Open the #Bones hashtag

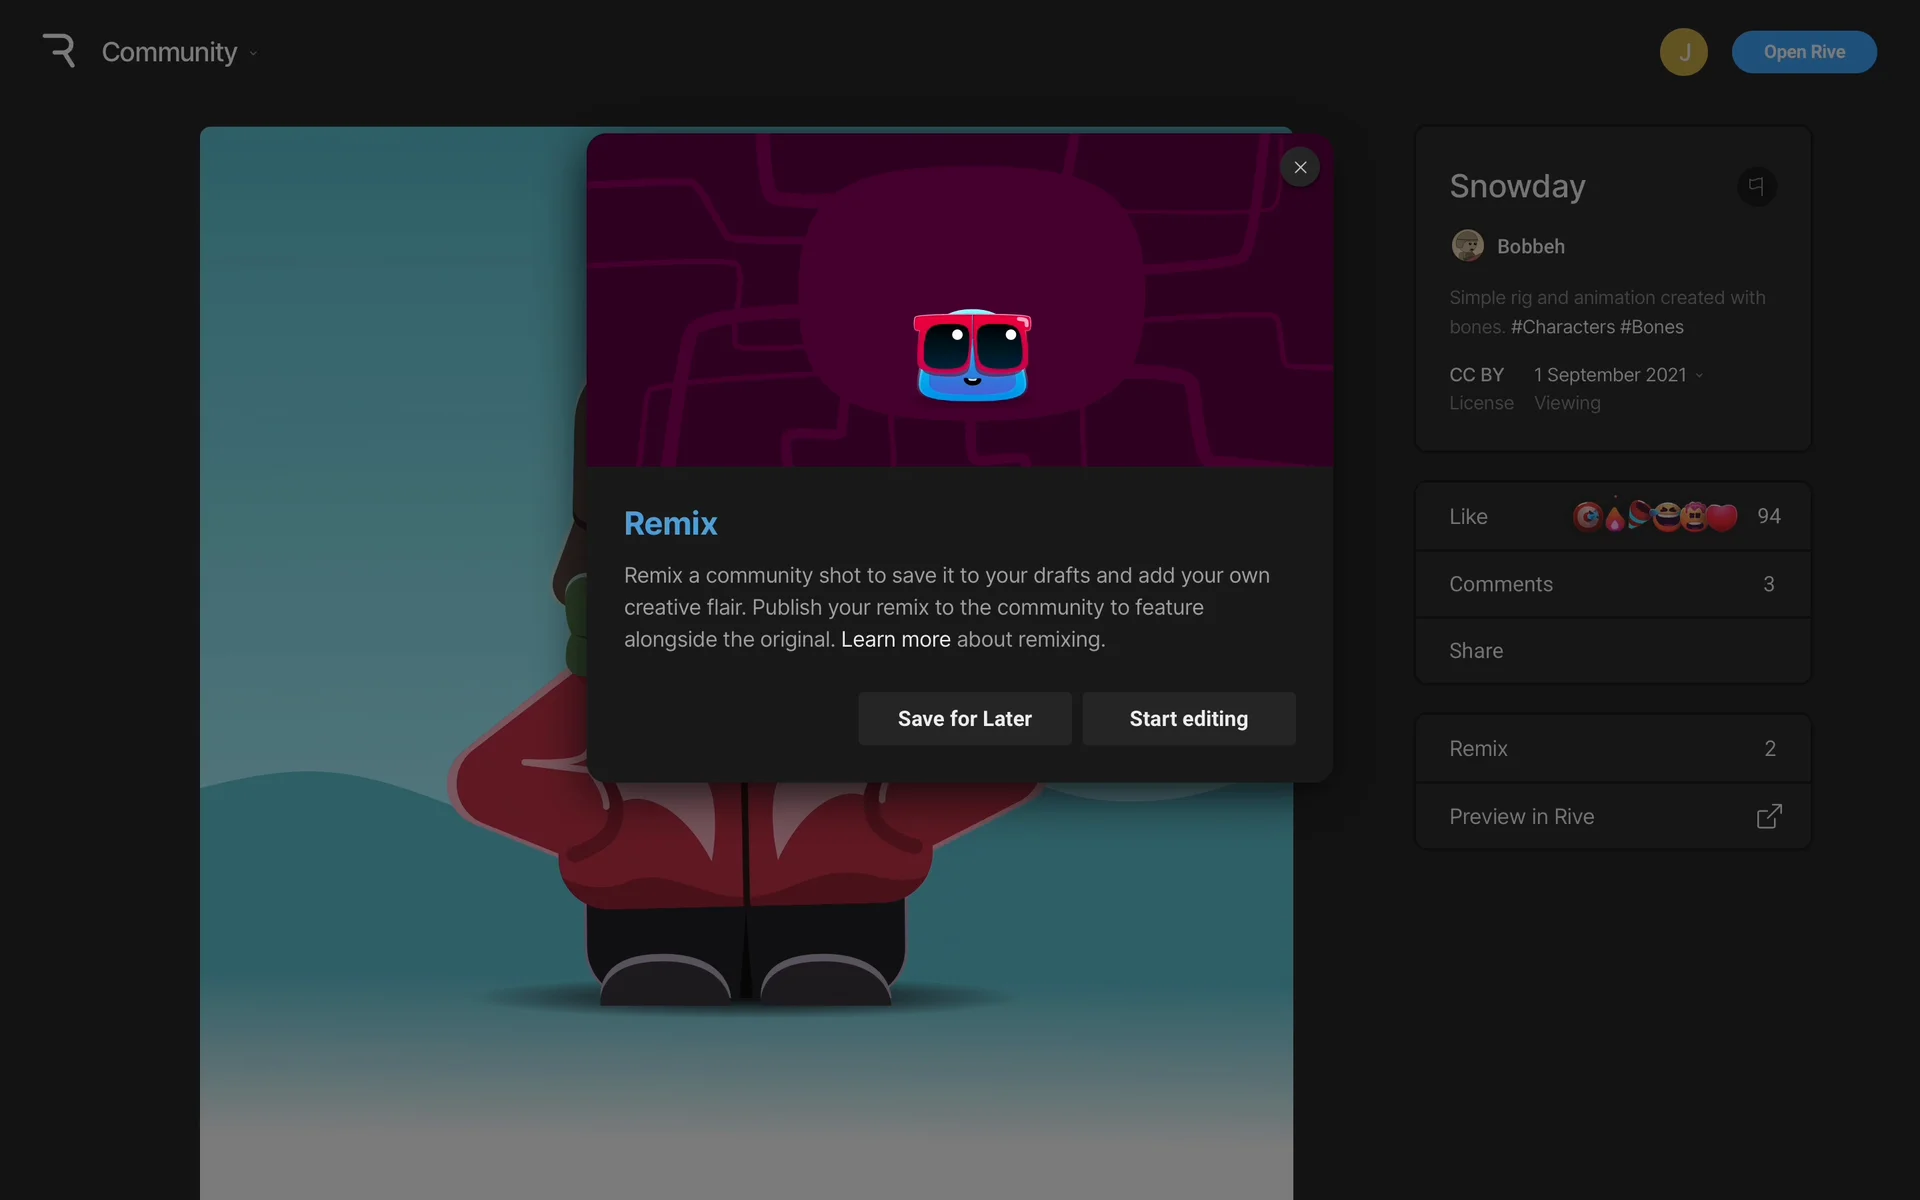[1652, 327]
